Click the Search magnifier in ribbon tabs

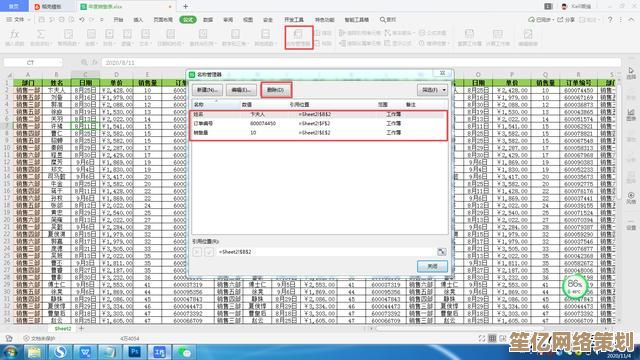pyautogui.click(x=382, y=20)
